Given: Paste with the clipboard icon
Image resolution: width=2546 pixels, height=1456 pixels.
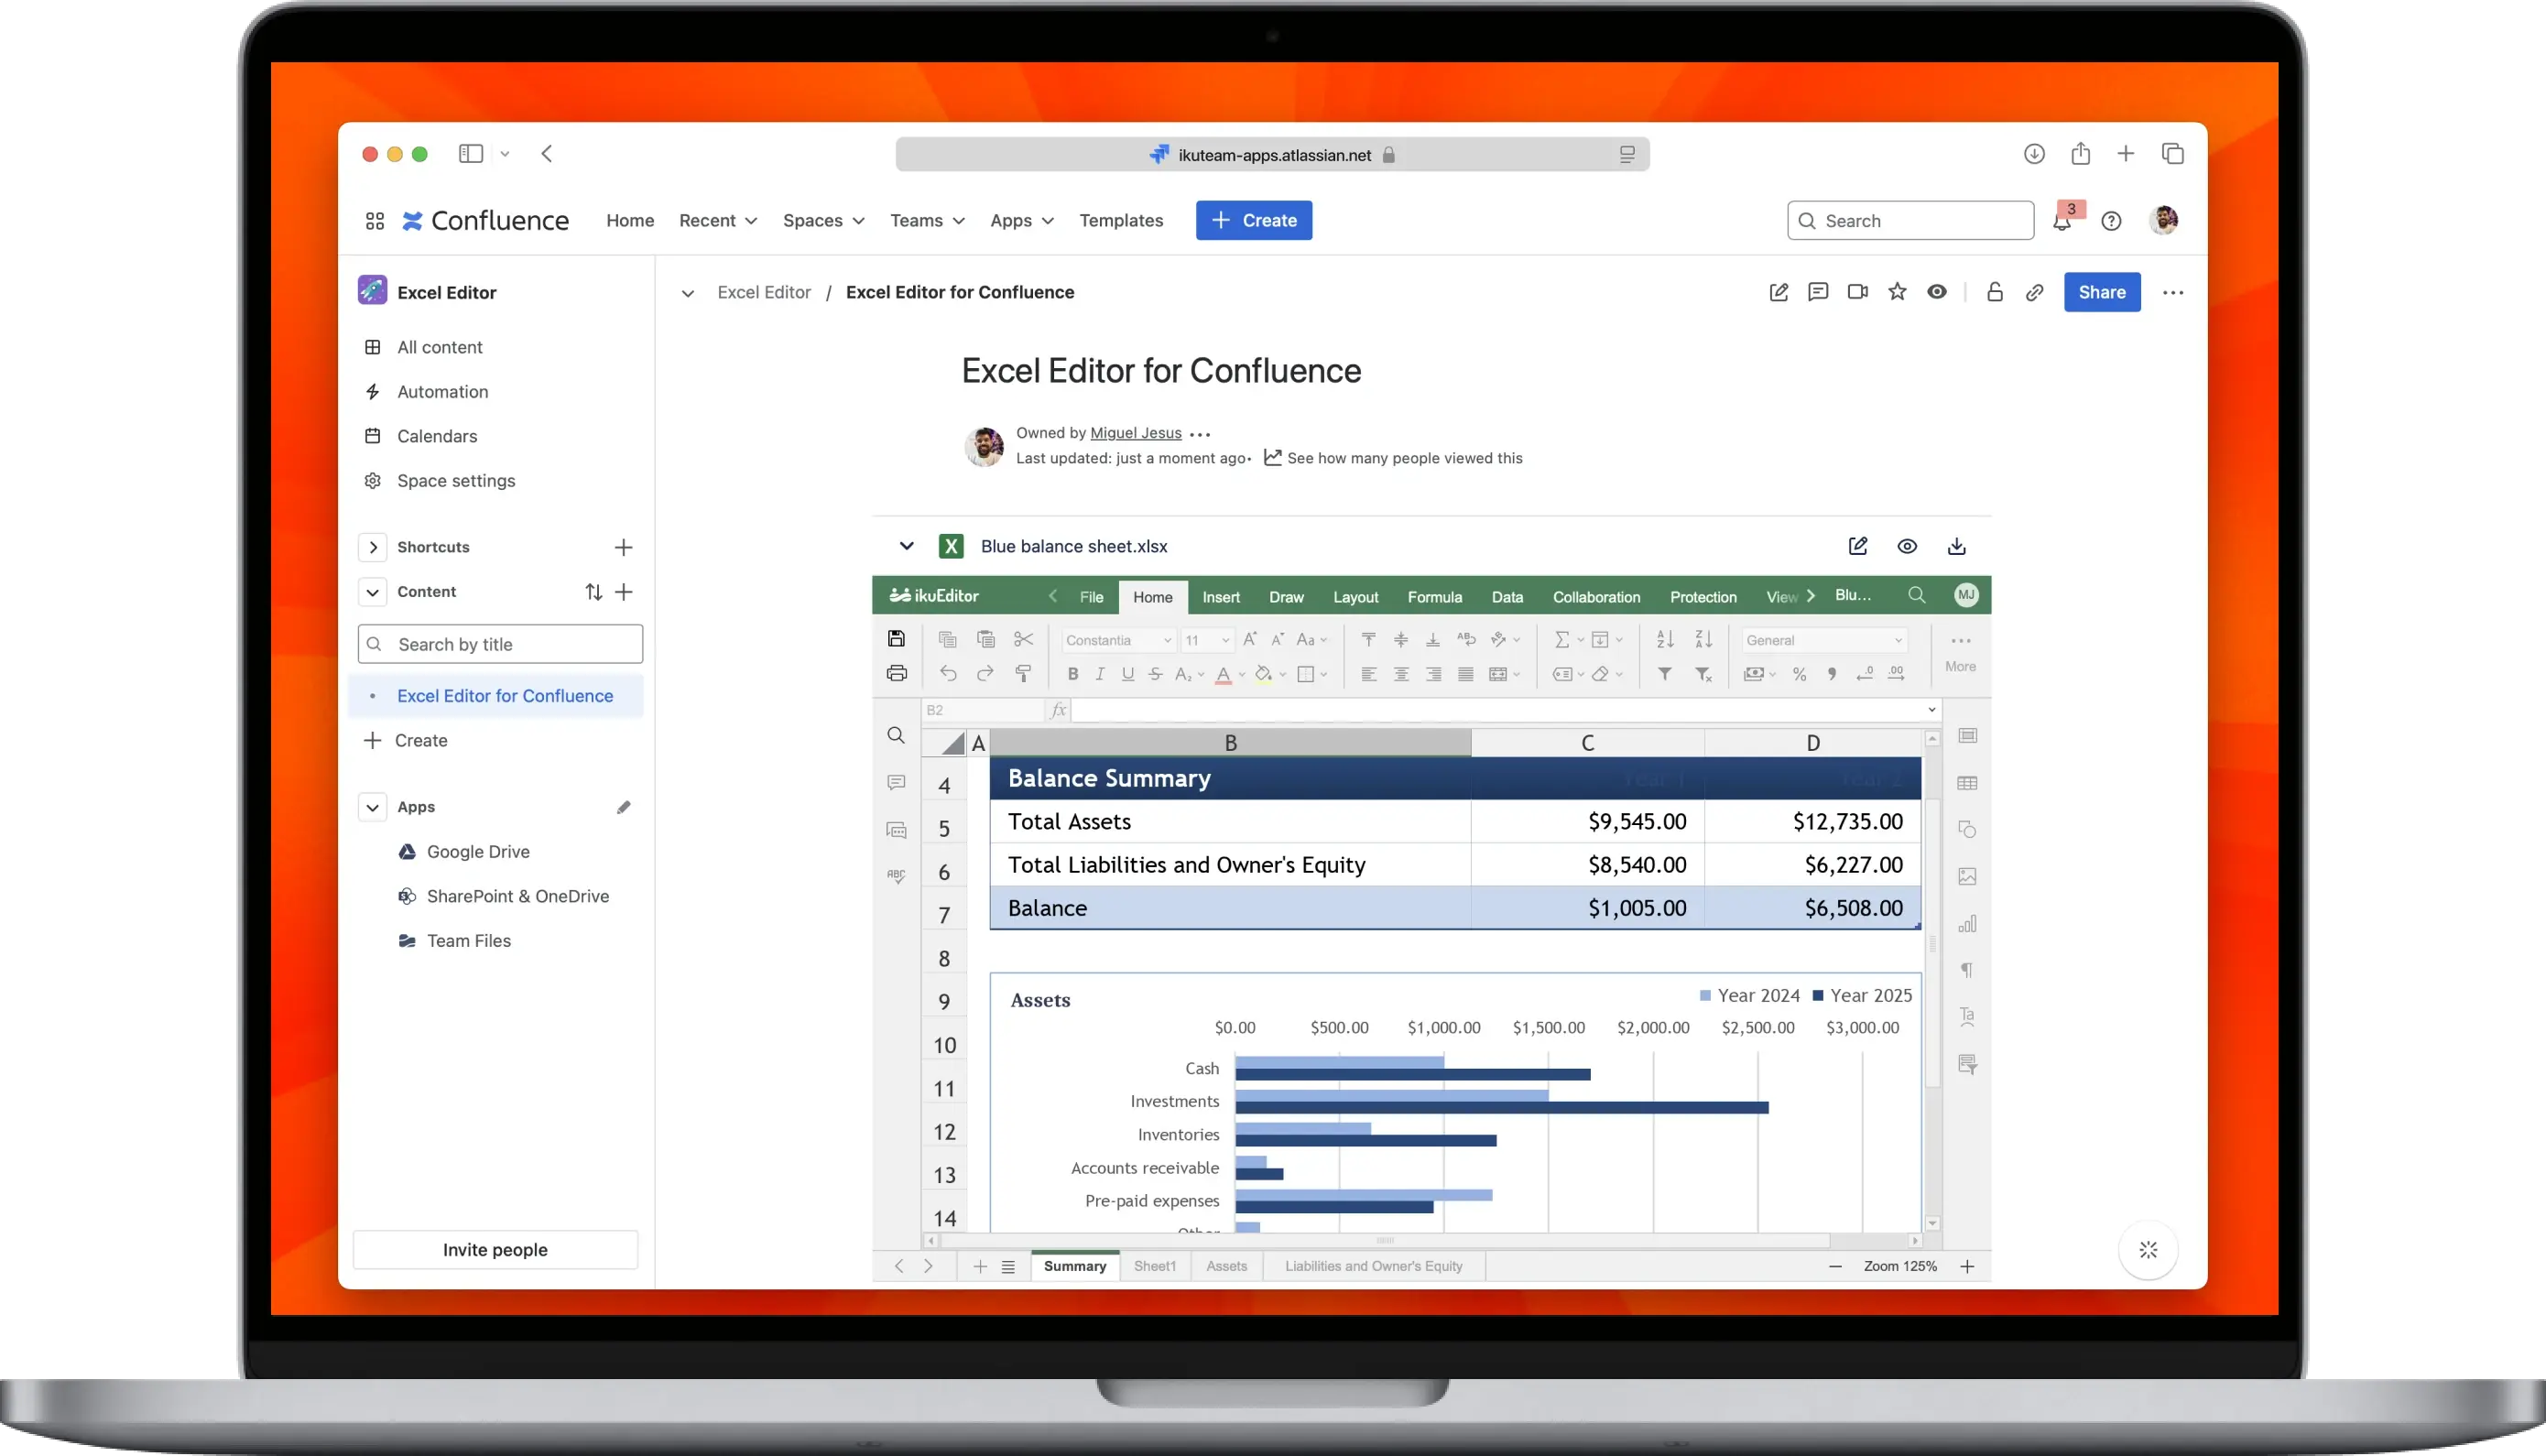Looking at the screenshot, I should tap(985, 639).
